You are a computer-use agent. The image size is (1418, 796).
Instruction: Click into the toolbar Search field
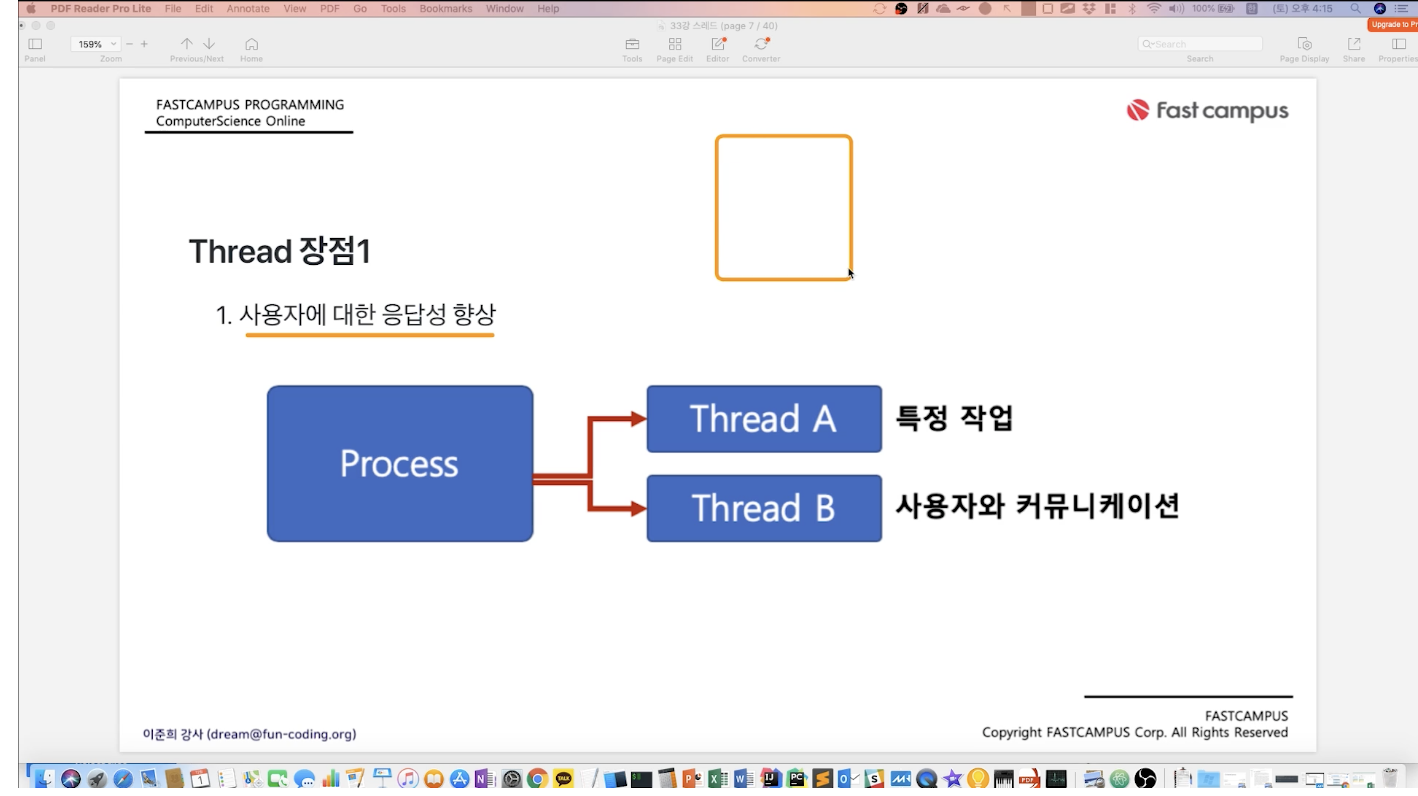click(x=1200, y=44)
